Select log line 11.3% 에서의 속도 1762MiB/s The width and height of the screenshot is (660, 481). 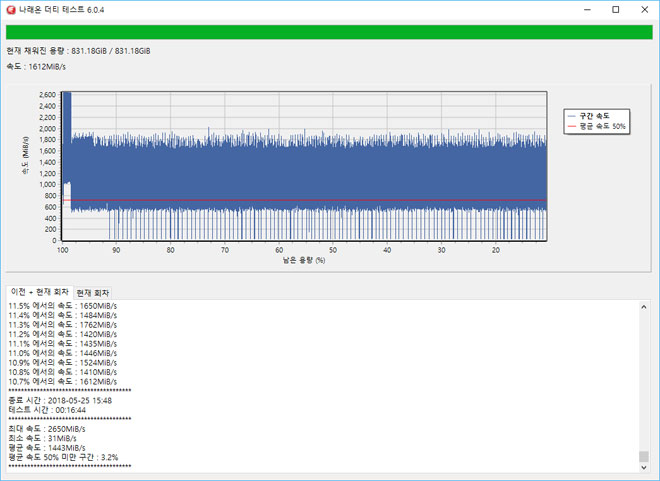63,325
